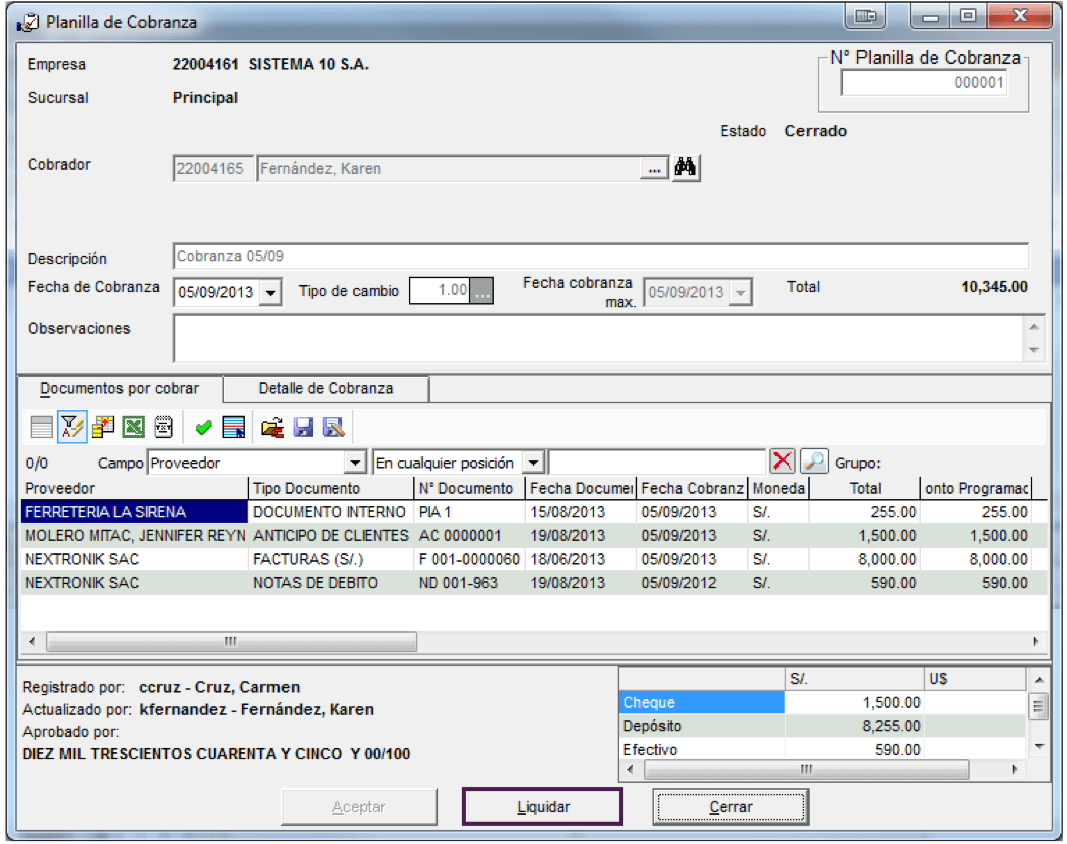Open Fecha de Cobranza date dropdown
This screenshot has width=1067, height=844.
(271, 292)
